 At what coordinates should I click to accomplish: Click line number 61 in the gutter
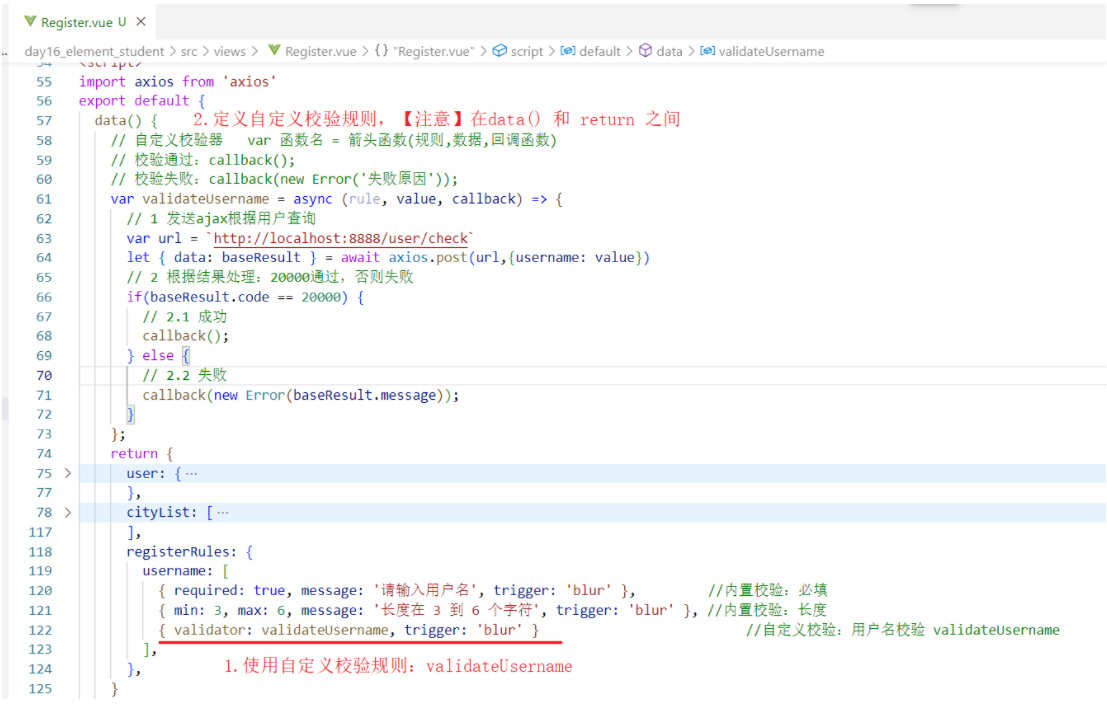(x=44, y=199)
